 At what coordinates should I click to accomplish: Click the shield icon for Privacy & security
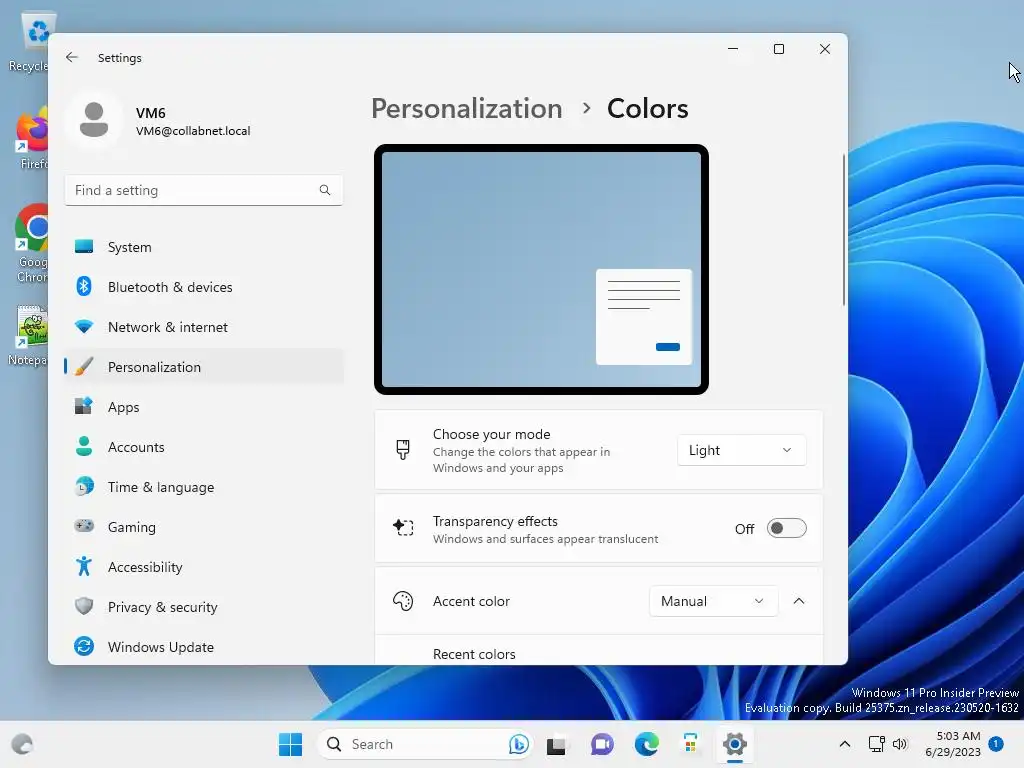(84, 606)
